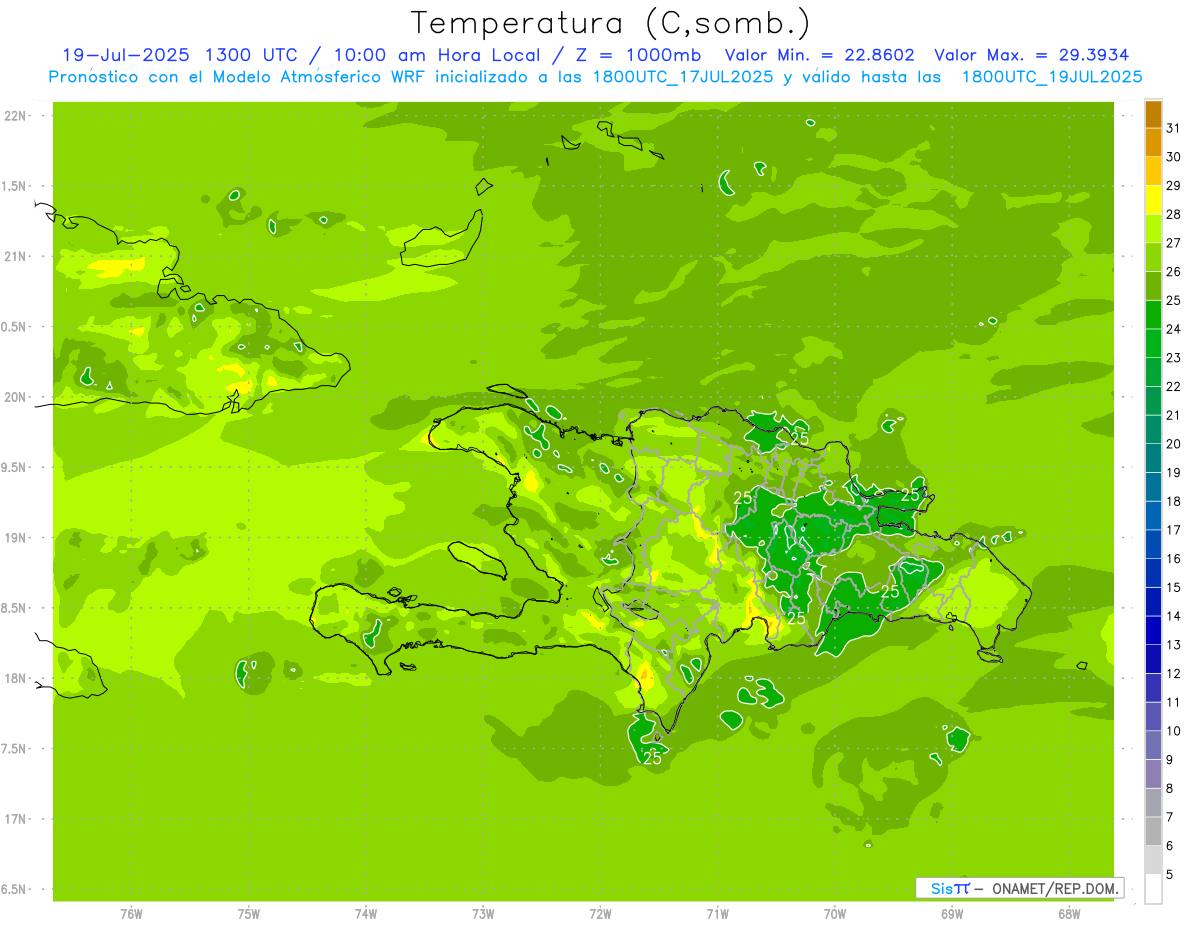Click the dark orange swatch above colorbar 31
The height and width of the screenshot is (927, 1200).
(x=1153, y=114)
